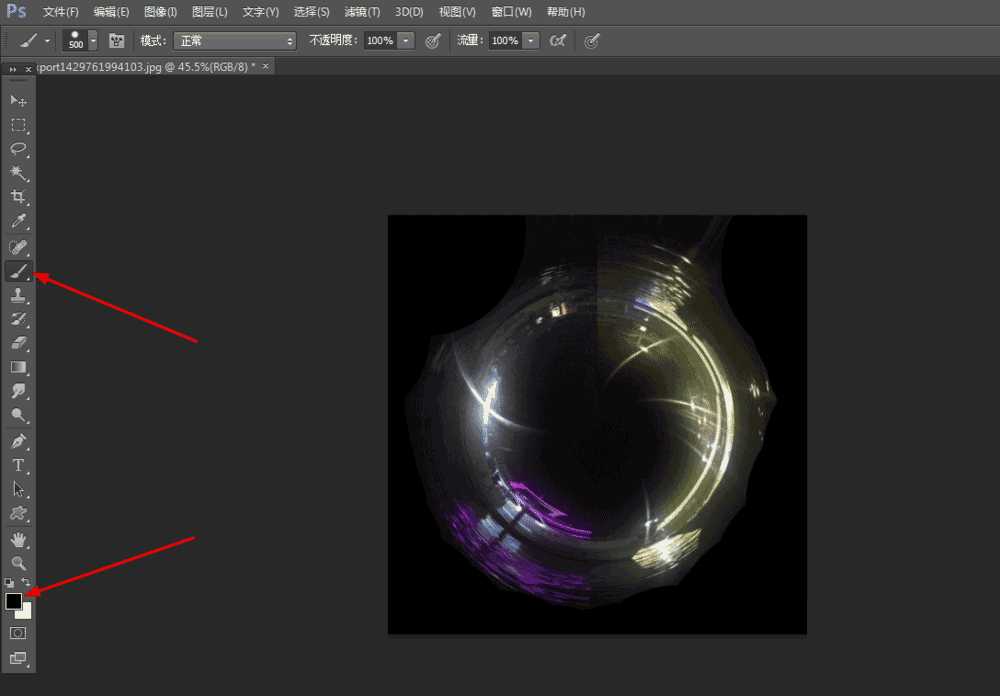This screenshot has height=696, width=1000.
Task: Select the Gradient tool
Action: click(x=17, y=367)
